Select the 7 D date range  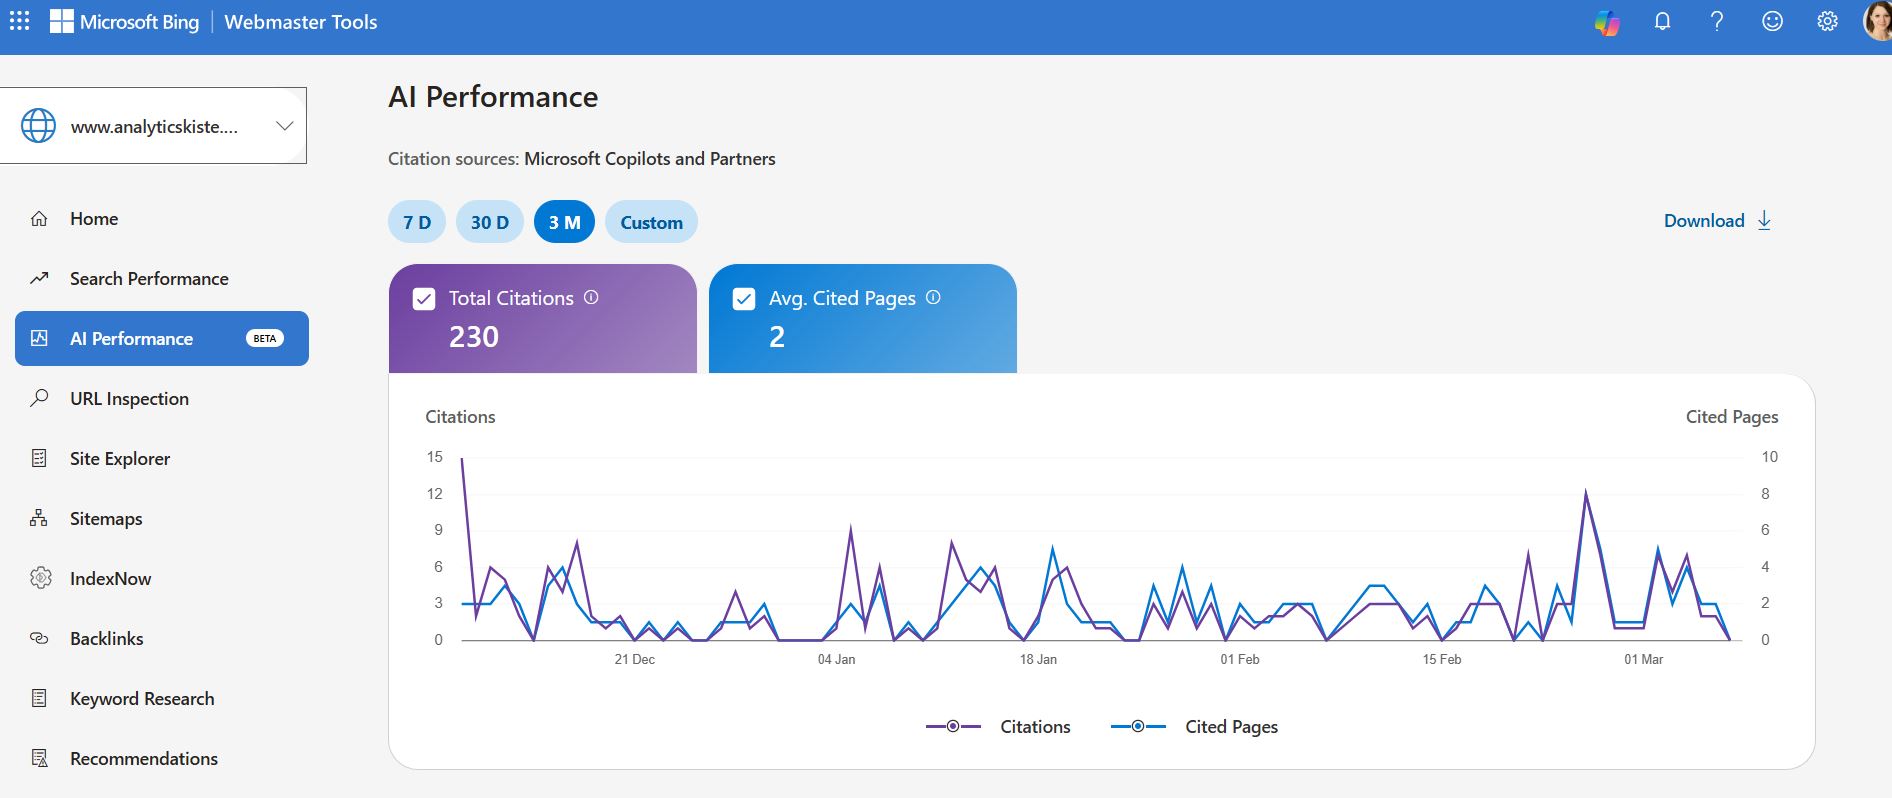417,222
